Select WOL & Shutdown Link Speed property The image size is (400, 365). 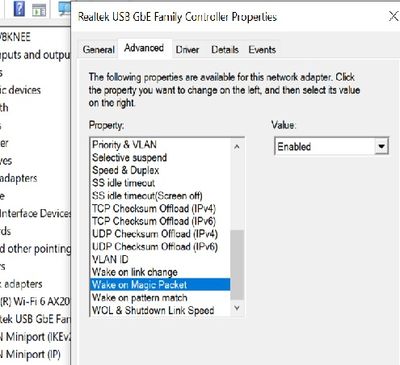[153, 310]
